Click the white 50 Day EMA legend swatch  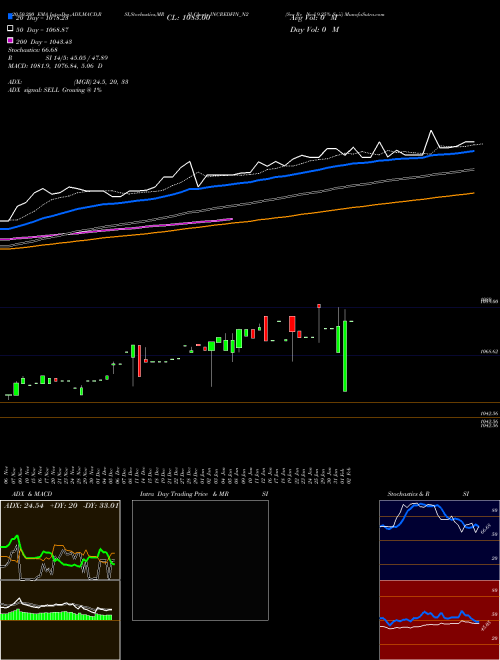(x=10, y=29)
